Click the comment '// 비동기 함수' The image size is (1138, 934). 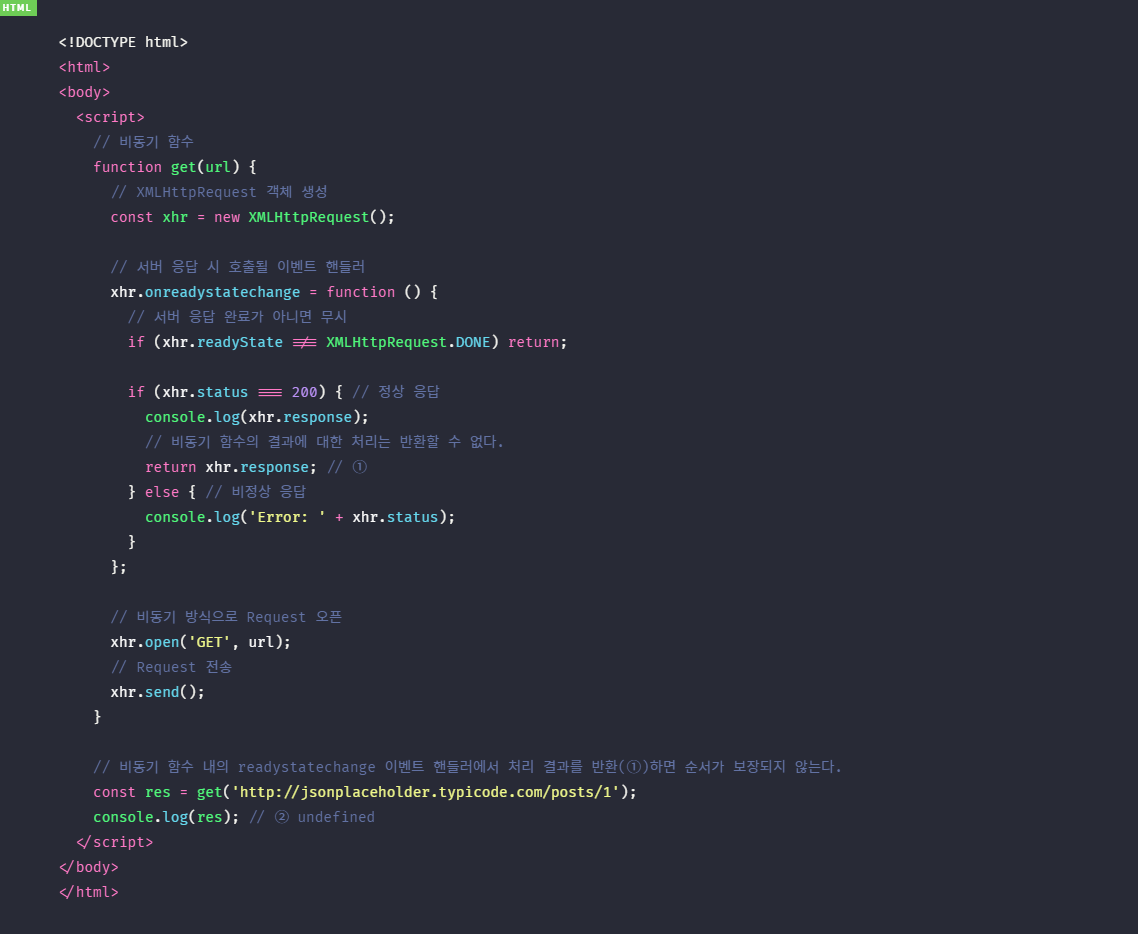144,142
